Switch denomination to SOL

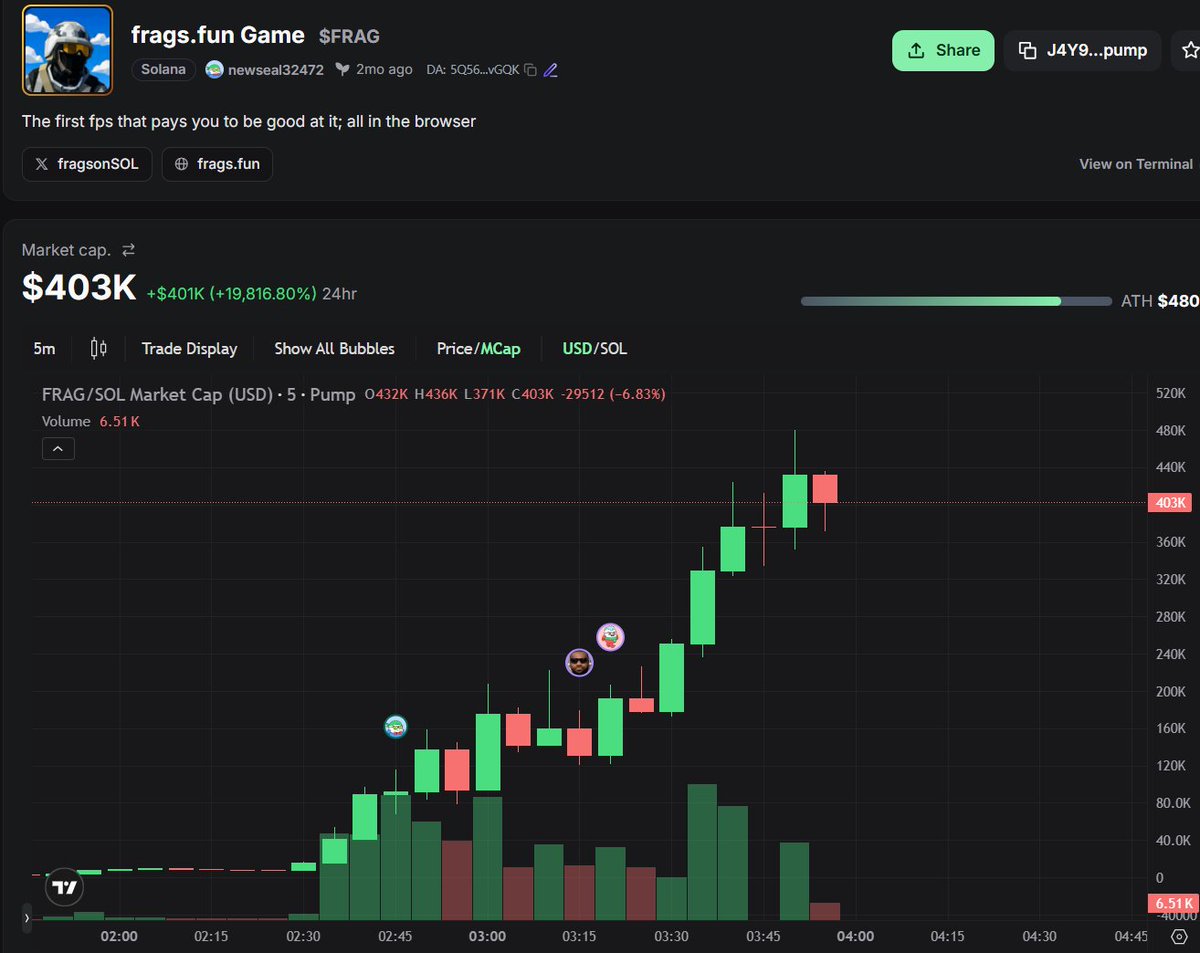613,348
